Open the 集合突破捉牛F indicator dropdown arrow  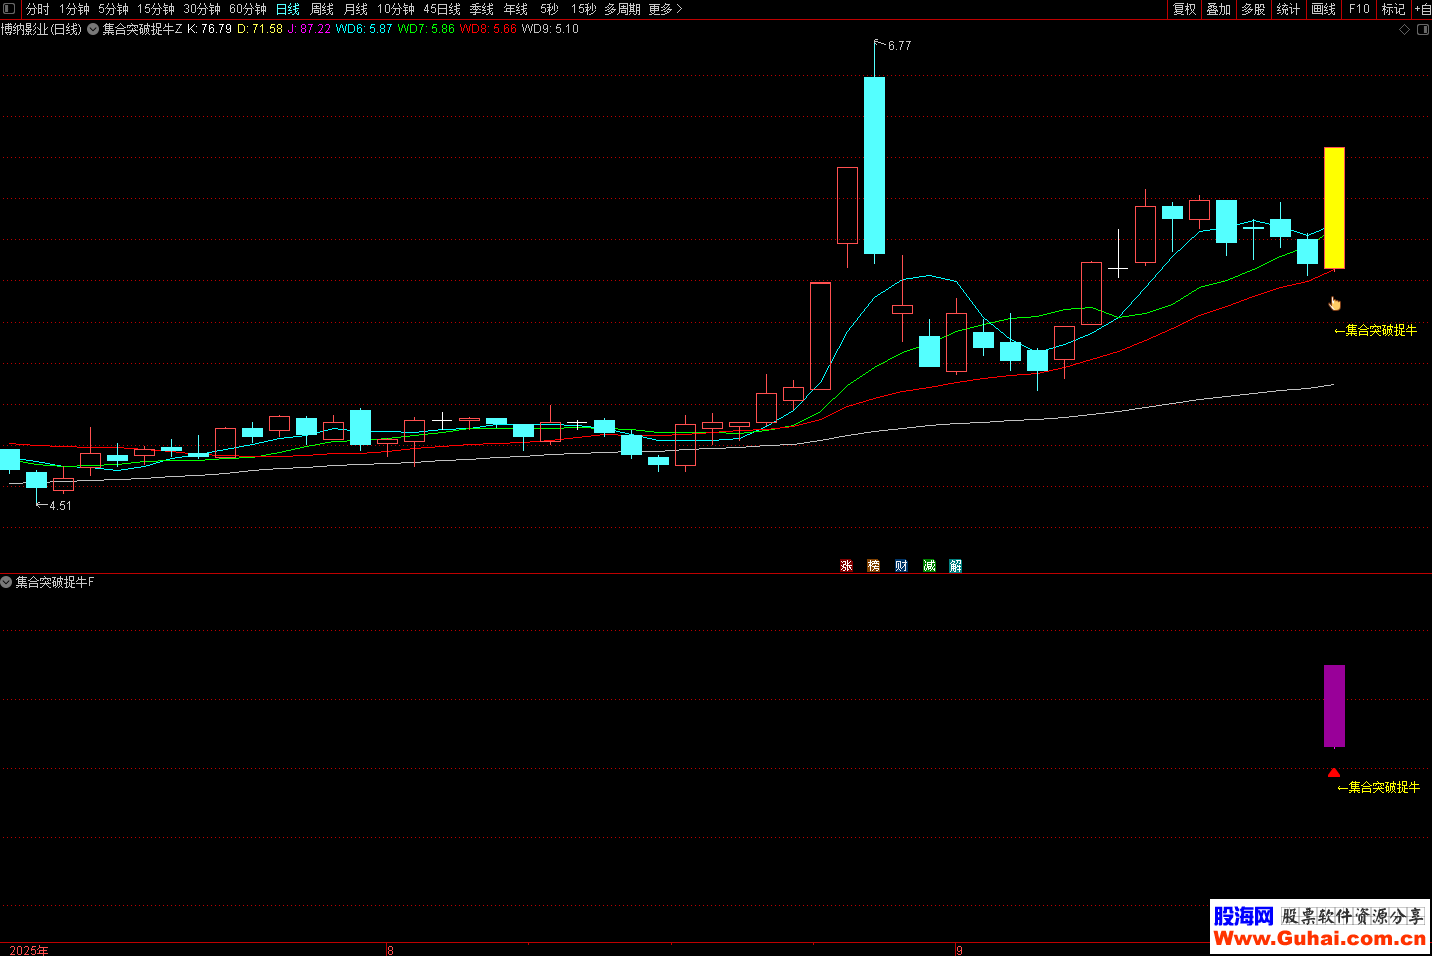point(6,582)
